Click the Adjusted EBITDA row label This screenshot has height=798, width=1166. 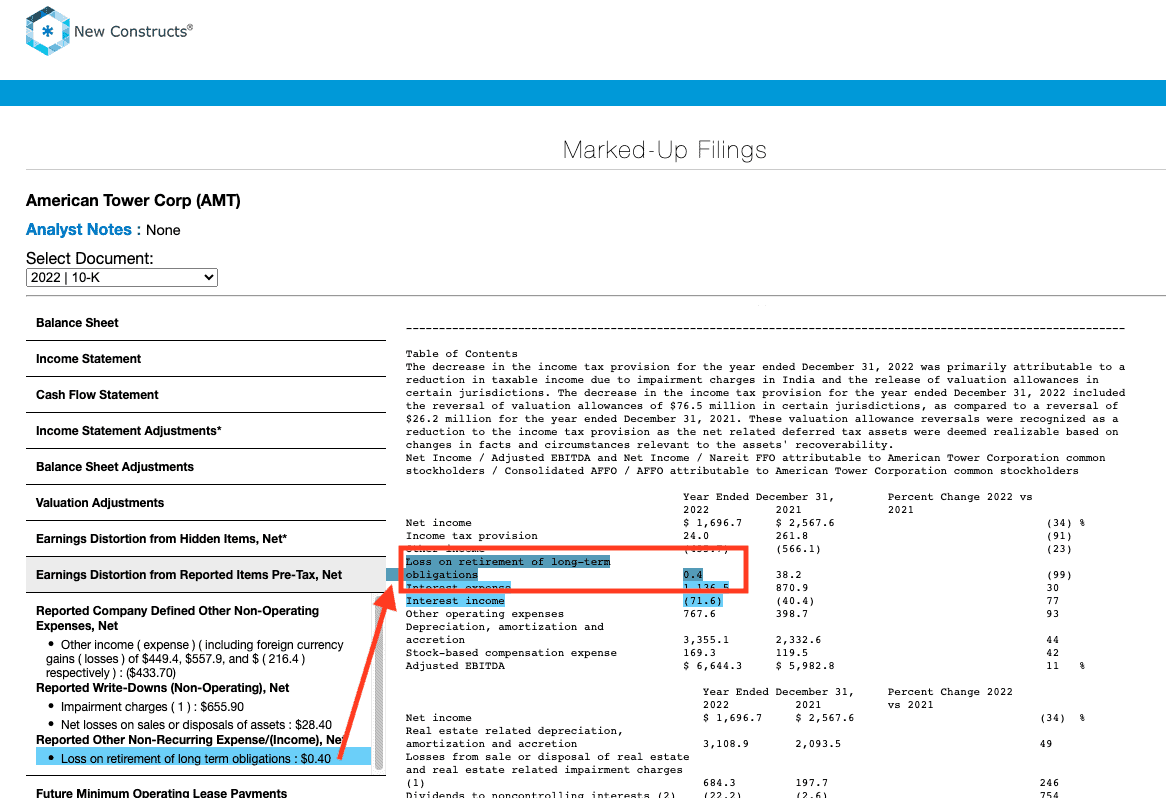click(x=455, y=666)
